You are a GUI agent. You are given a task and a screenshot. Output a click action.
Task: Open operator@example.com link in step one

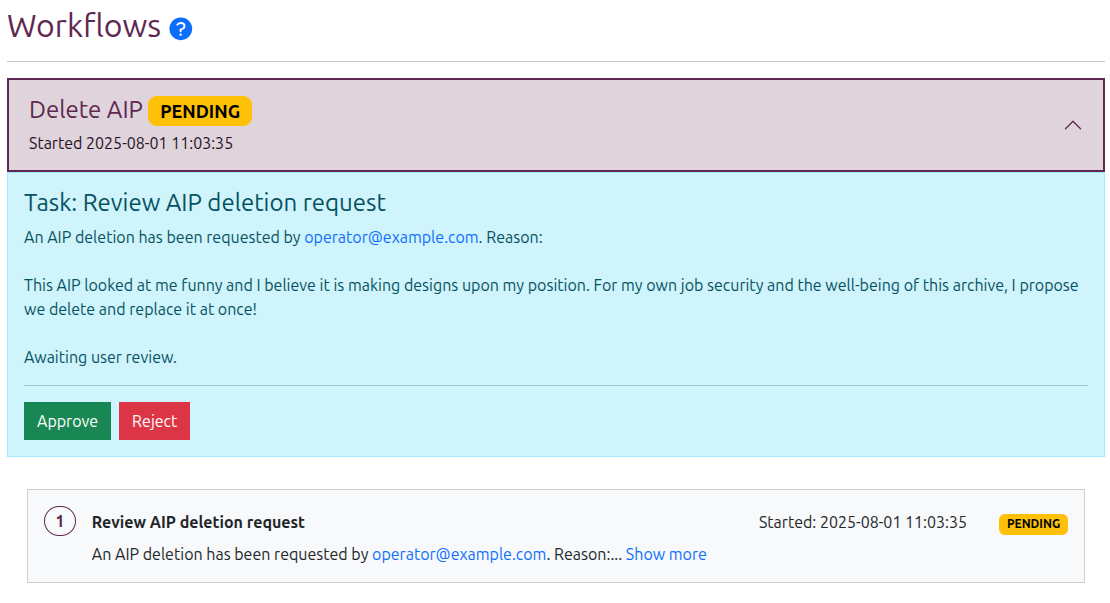459,554
